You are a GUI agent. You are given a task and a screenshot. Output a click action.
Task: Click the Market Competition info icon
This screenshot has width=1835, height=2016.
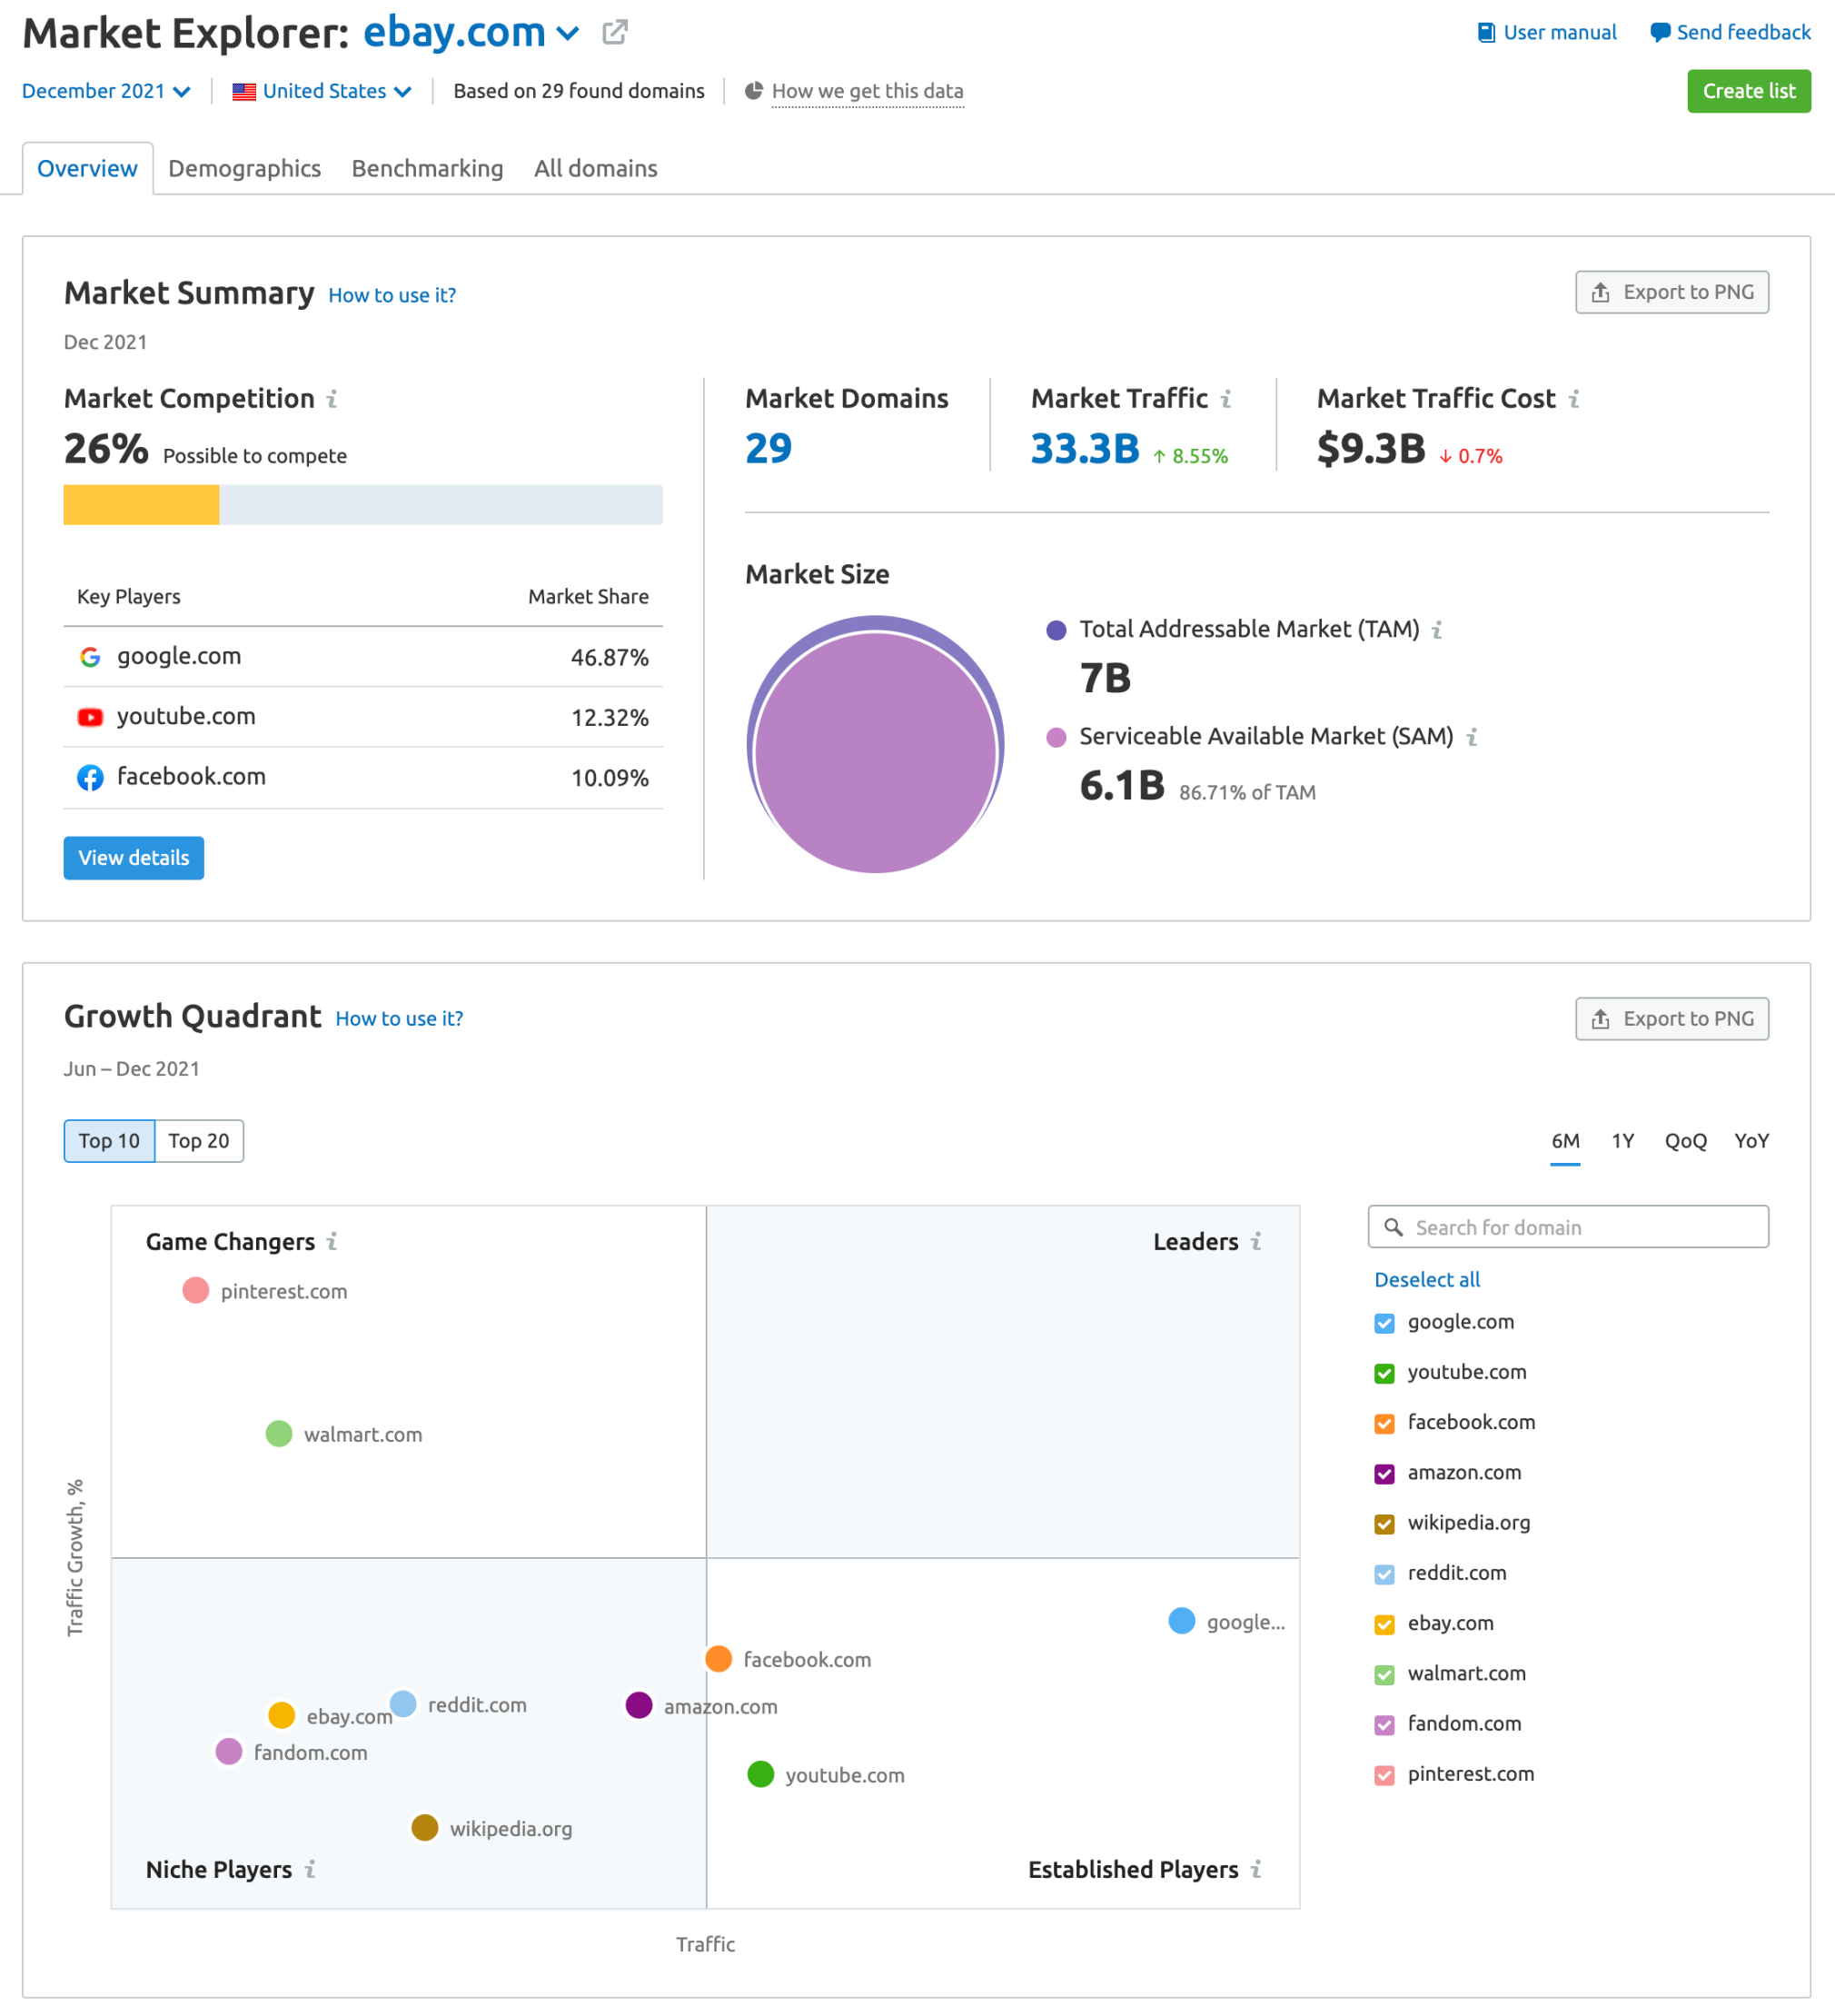[x=333, y=398]
